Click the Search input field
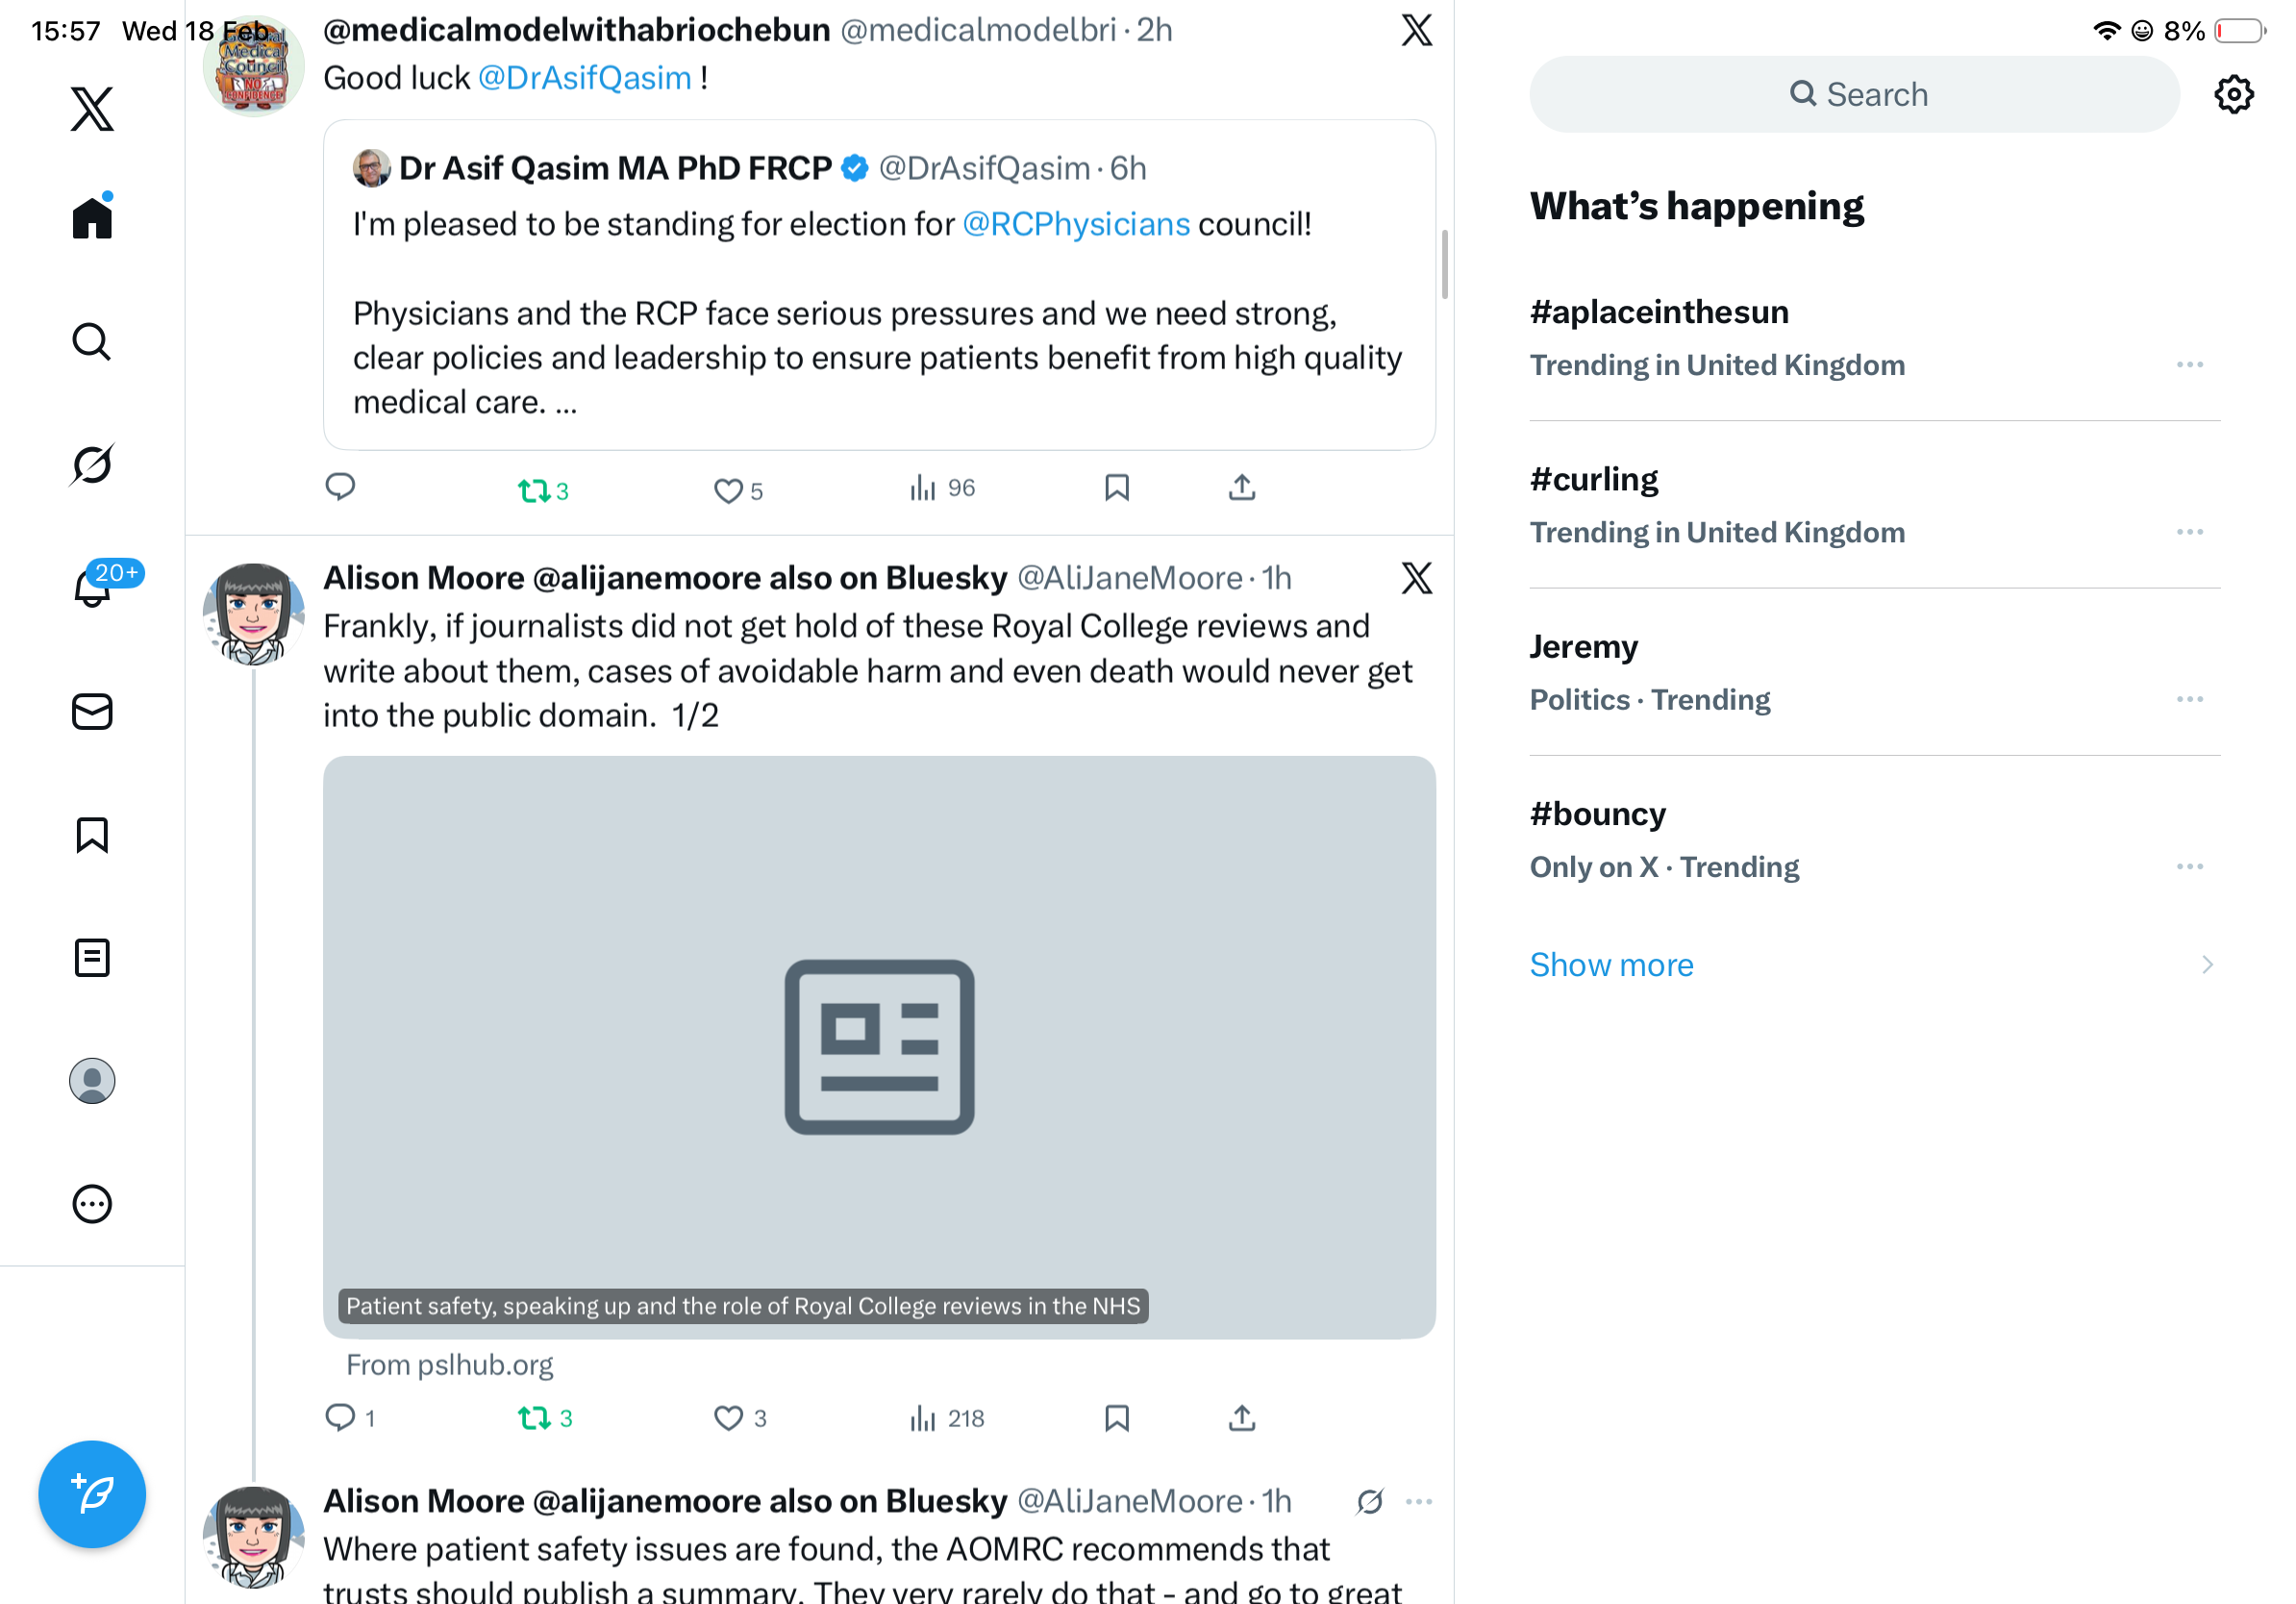2296x1604 pixels. [x=1854, y=95]
